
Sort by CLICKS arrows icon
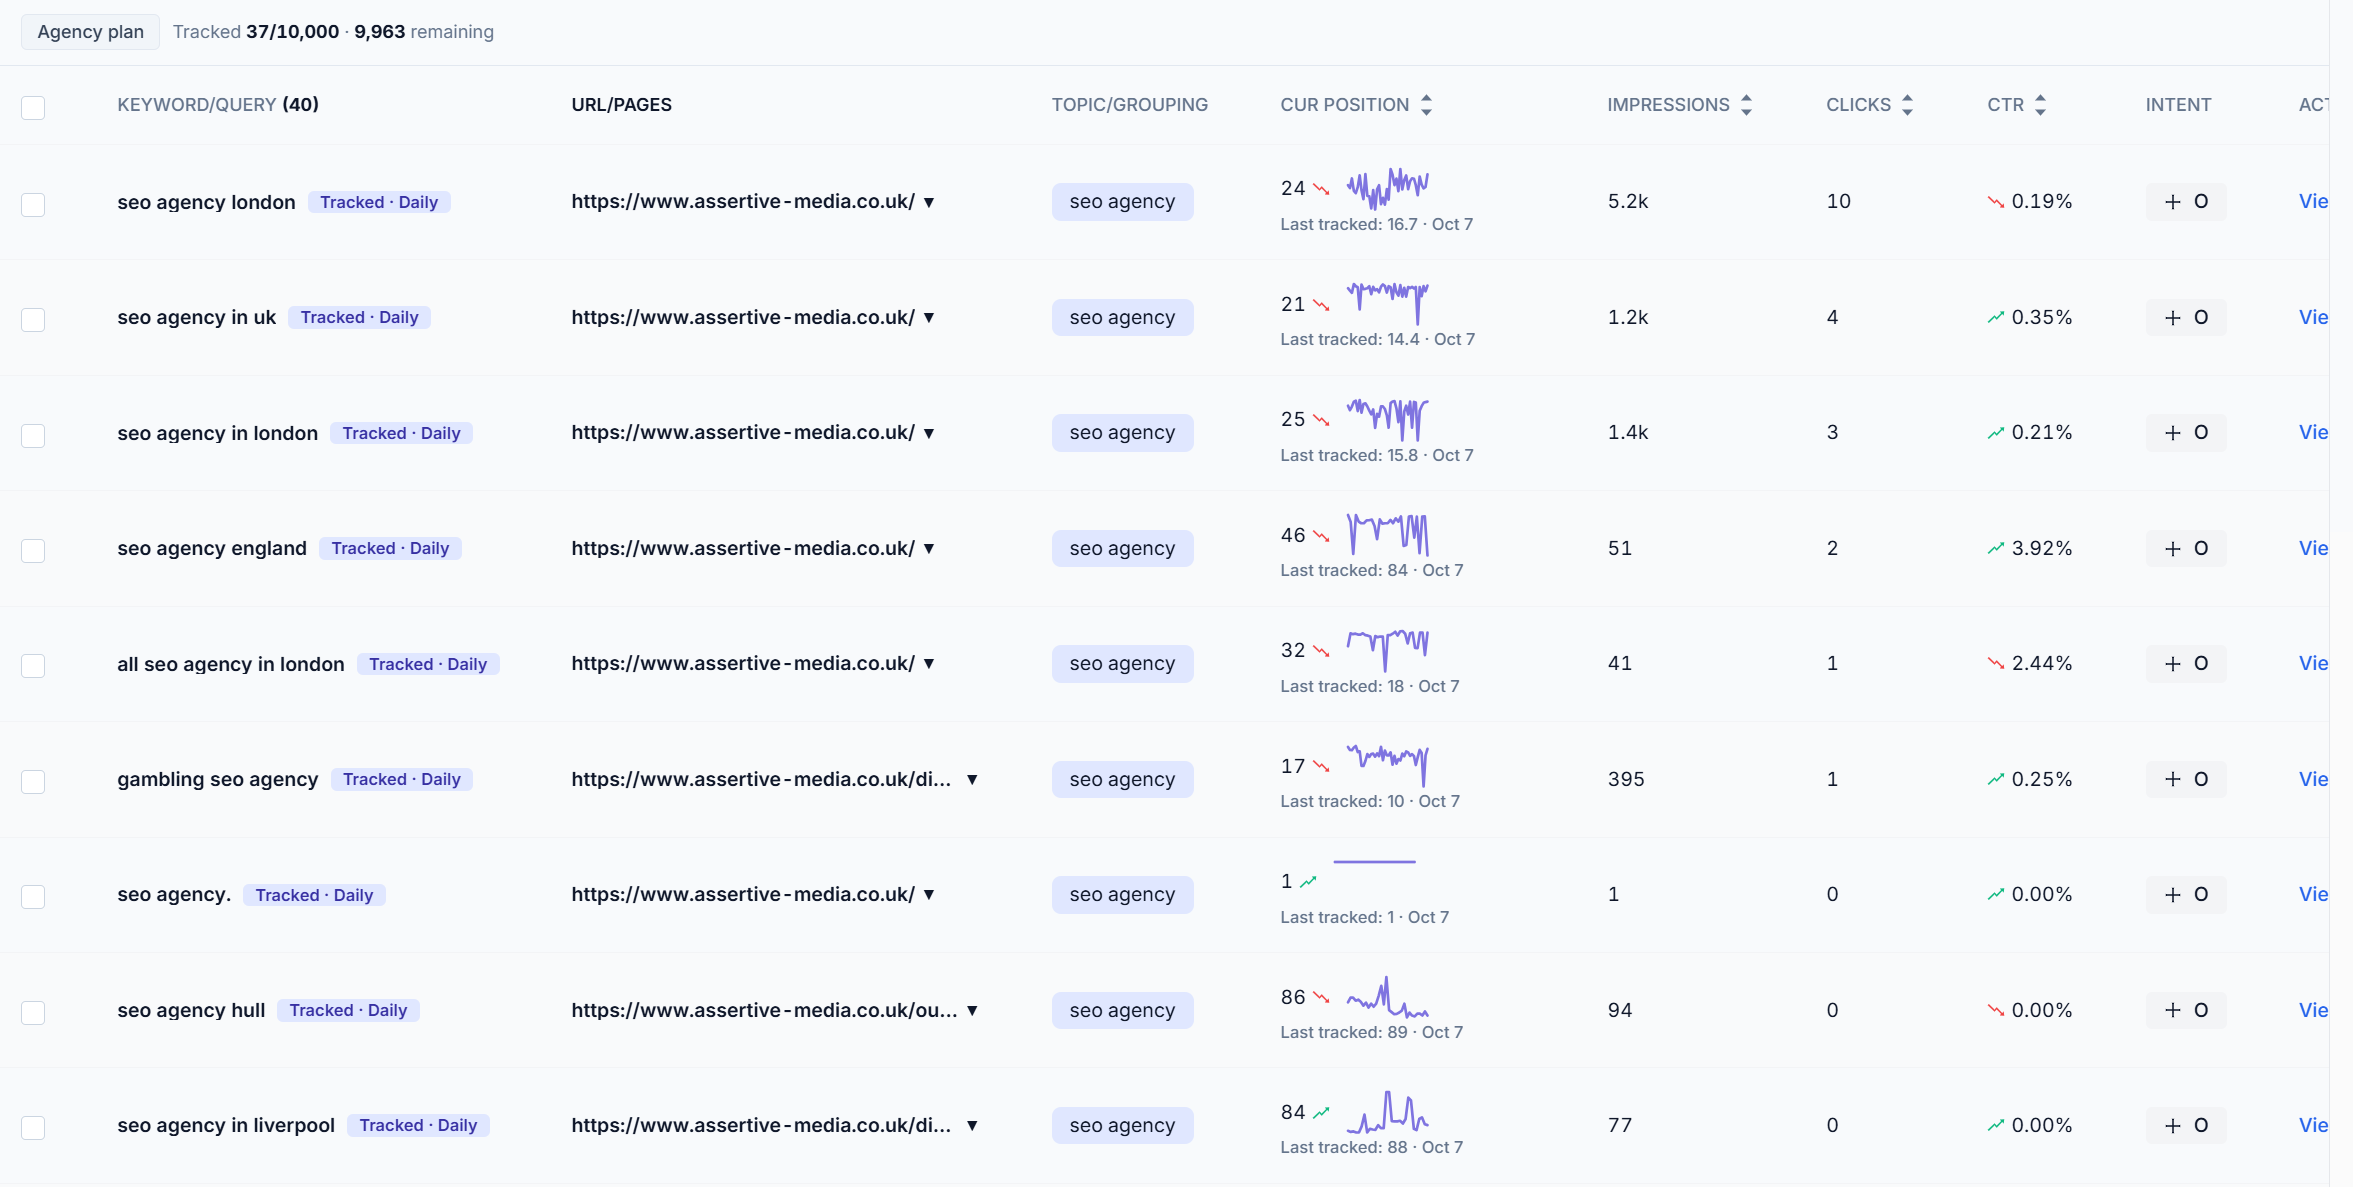[1907, 105]
